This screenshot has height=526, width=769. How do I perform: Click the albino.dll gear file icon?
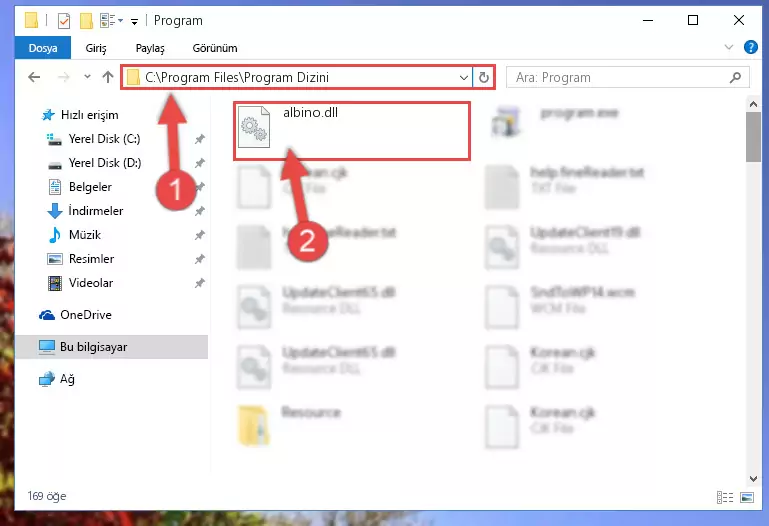tap(254, 126)
